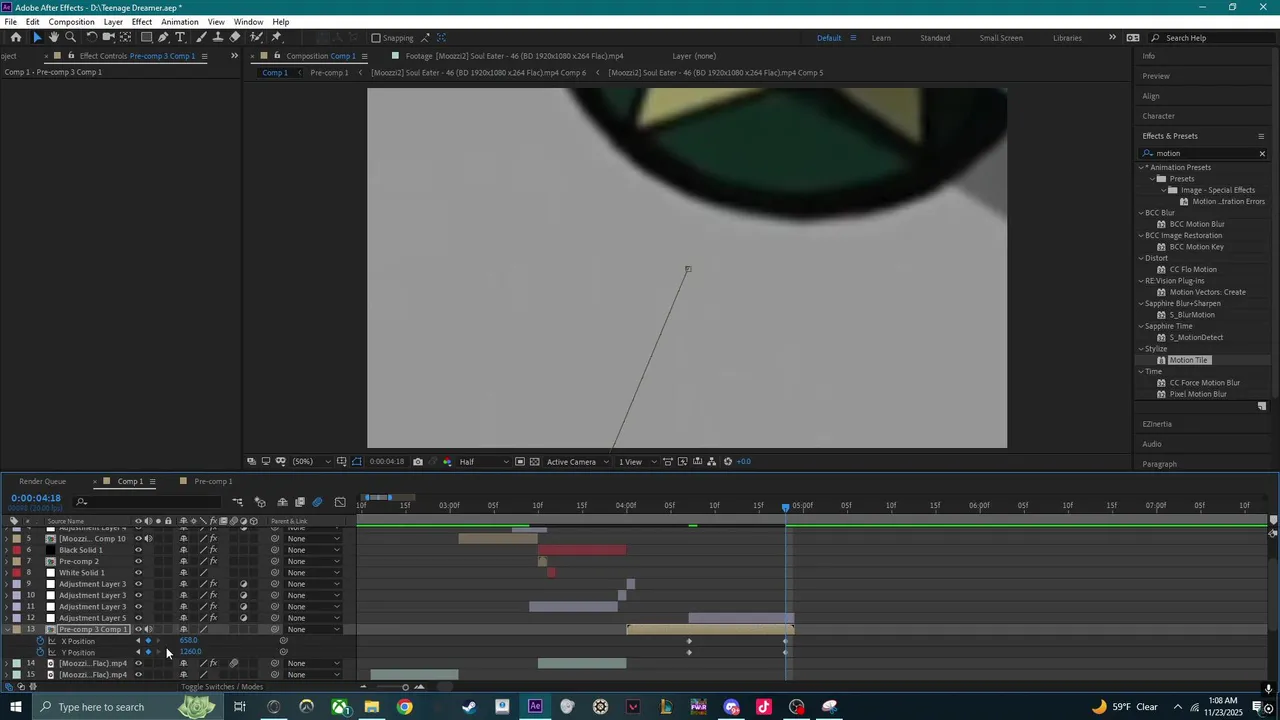Open the Character panel
The height and width of the screenshot is (720, 1280).
[1159, 116]
